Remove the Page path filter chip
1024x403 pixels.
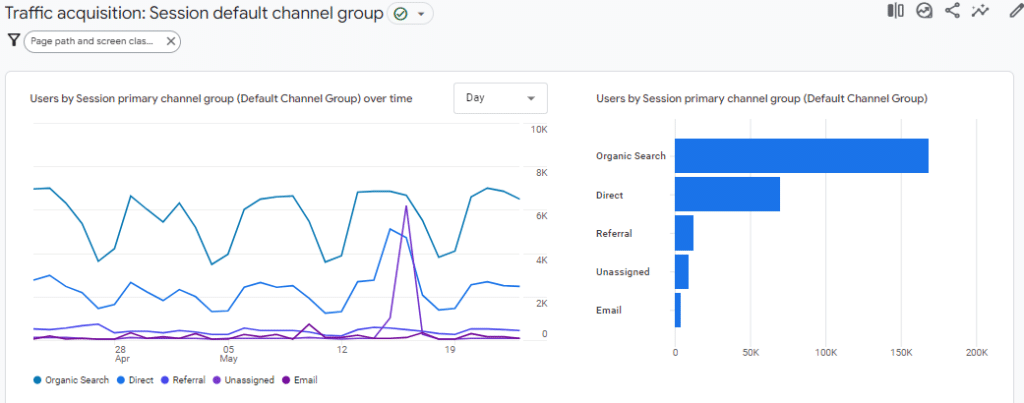(x=170, y=41)
